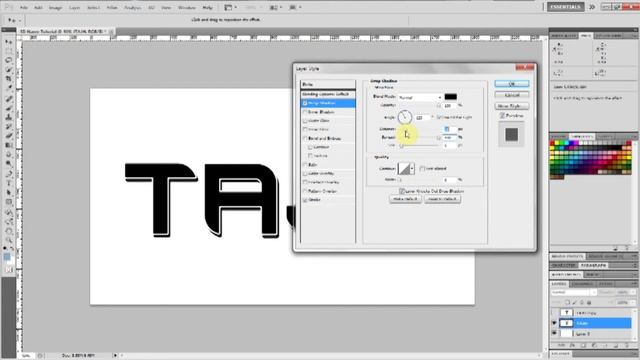Enable the Bevel and Emboss checkbox
Image resolution: width=640 pixels, height=360 pixels.
305,138
